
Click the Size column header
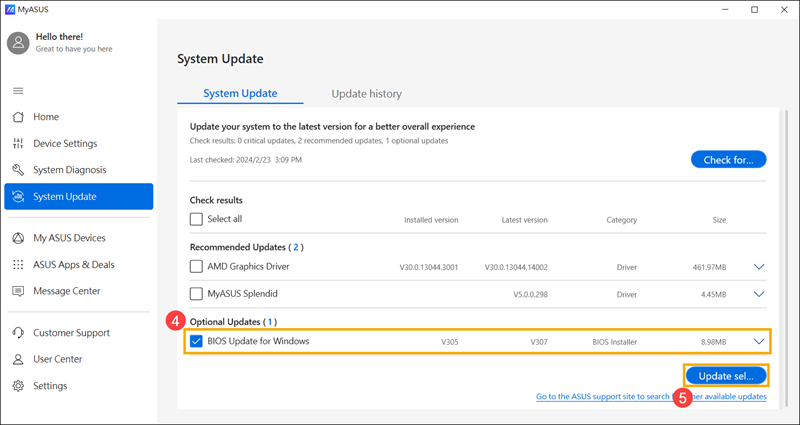(x=719, y=220)
